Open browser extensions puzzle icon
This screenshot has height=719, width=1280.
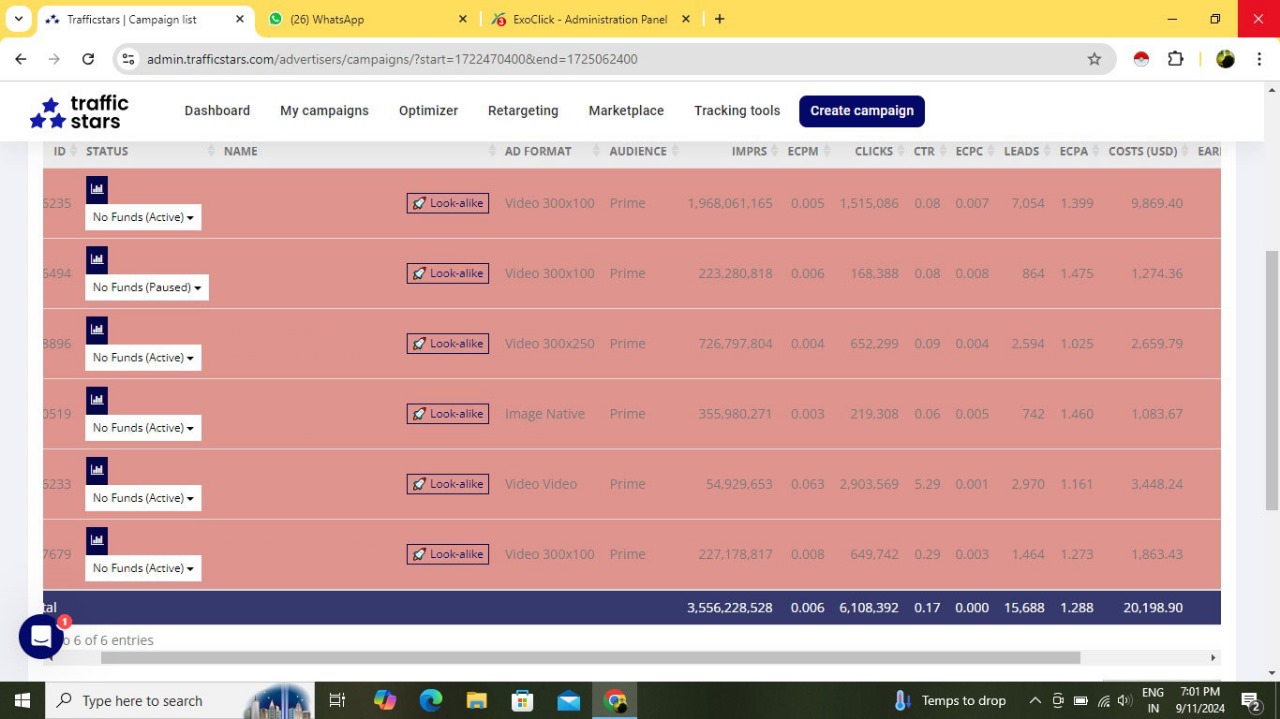click(1176, 59)
